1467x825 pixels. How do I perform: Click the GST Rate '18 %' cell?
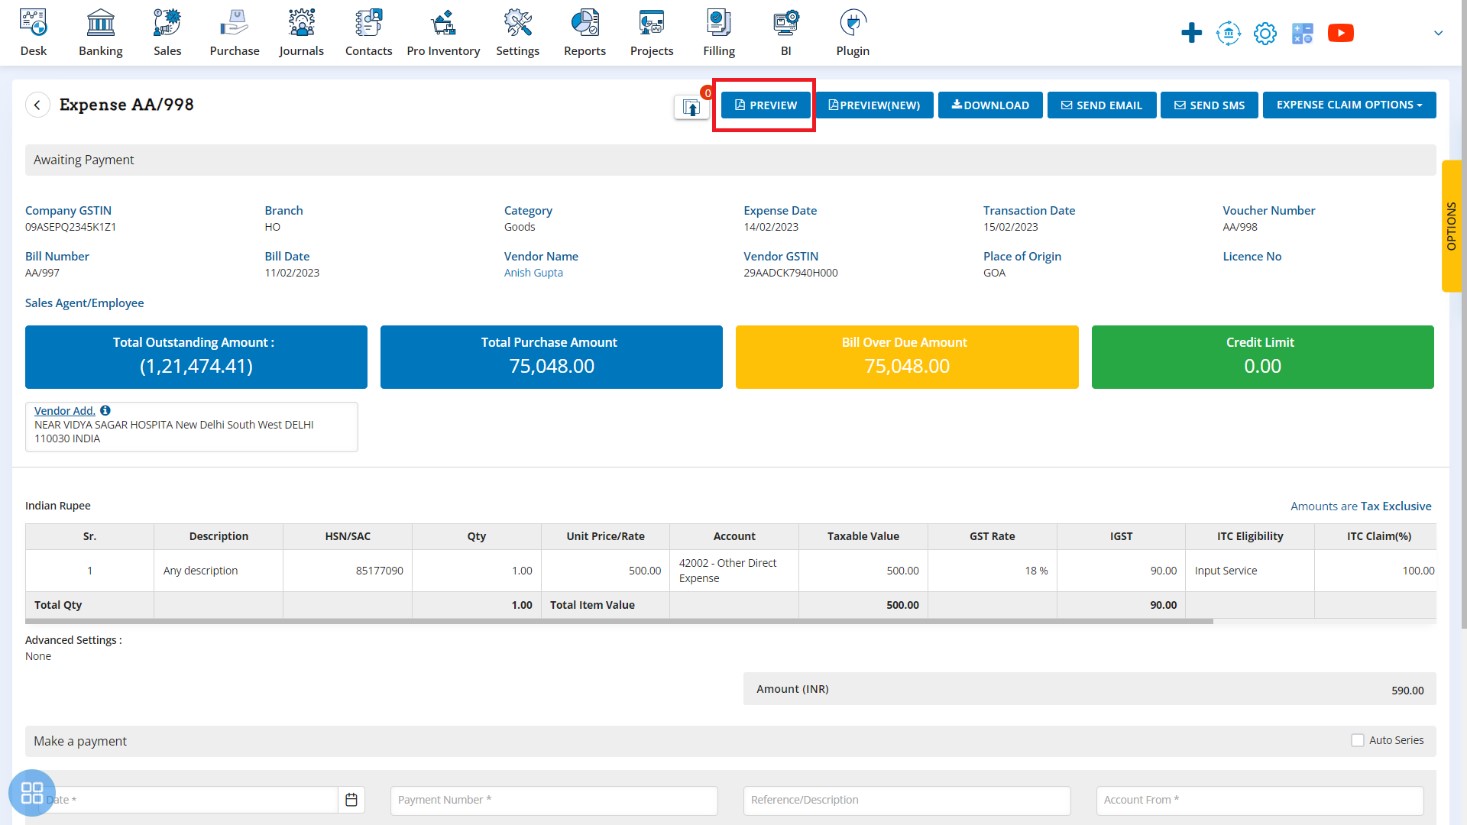pyautogui.click(x=992, y=571)
